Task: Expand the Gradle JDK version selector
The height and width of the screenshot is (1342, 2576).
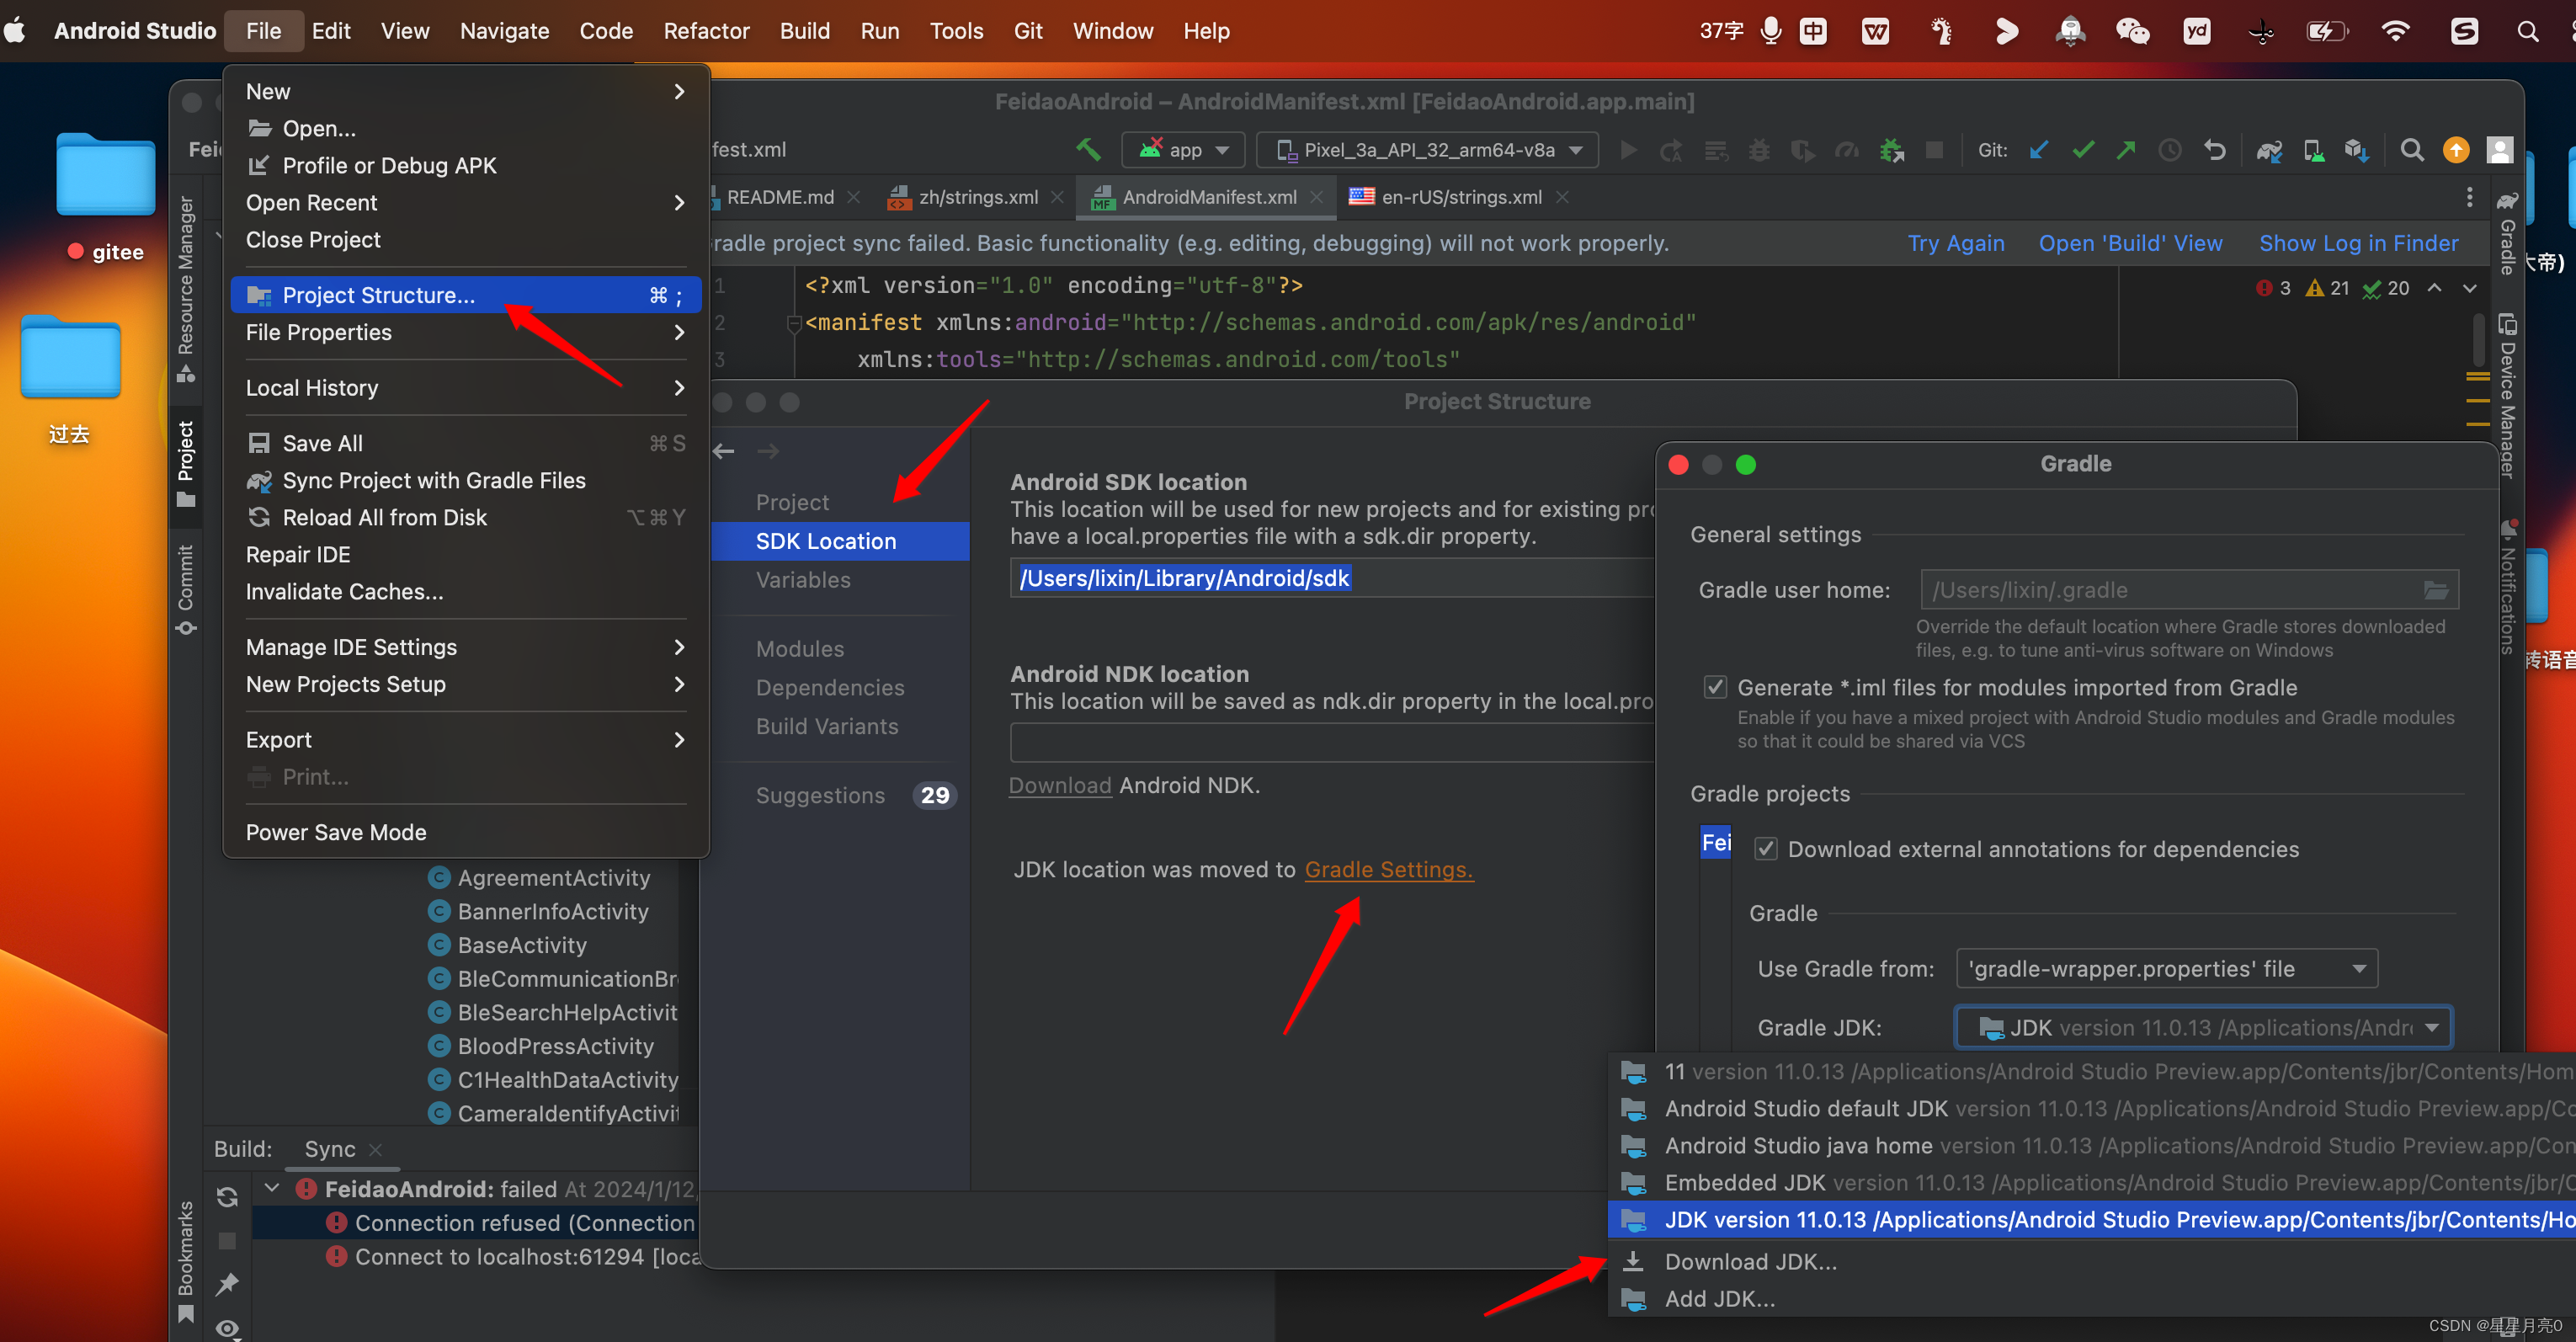Action: point(2436,1027)
